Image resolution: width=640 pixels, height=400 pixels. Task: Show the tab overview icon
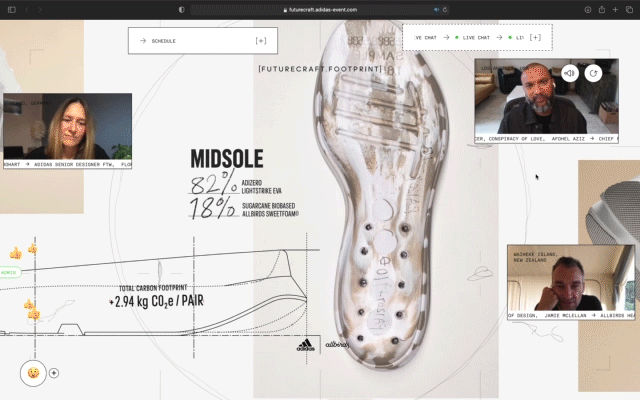pyautogui.click(x=629, y=9)
